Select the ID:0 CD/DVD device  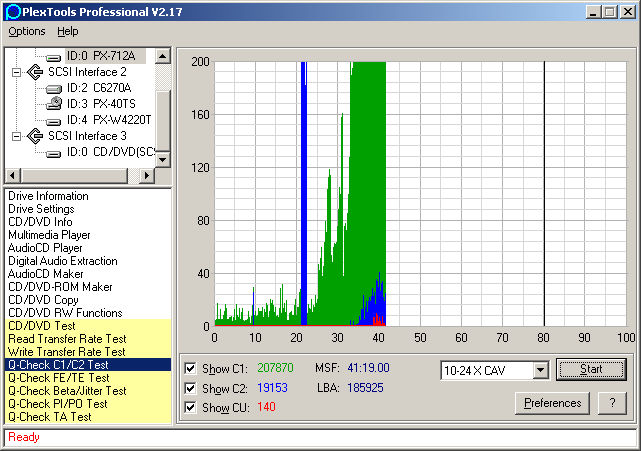click(x=110, y=152)
